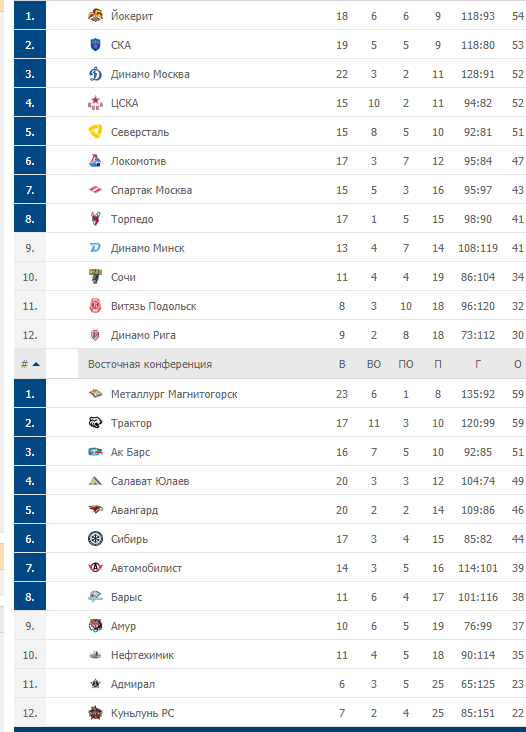Open Салават Юлаев team link
This screenshot has width=526, height=732.
click(150, 481)
